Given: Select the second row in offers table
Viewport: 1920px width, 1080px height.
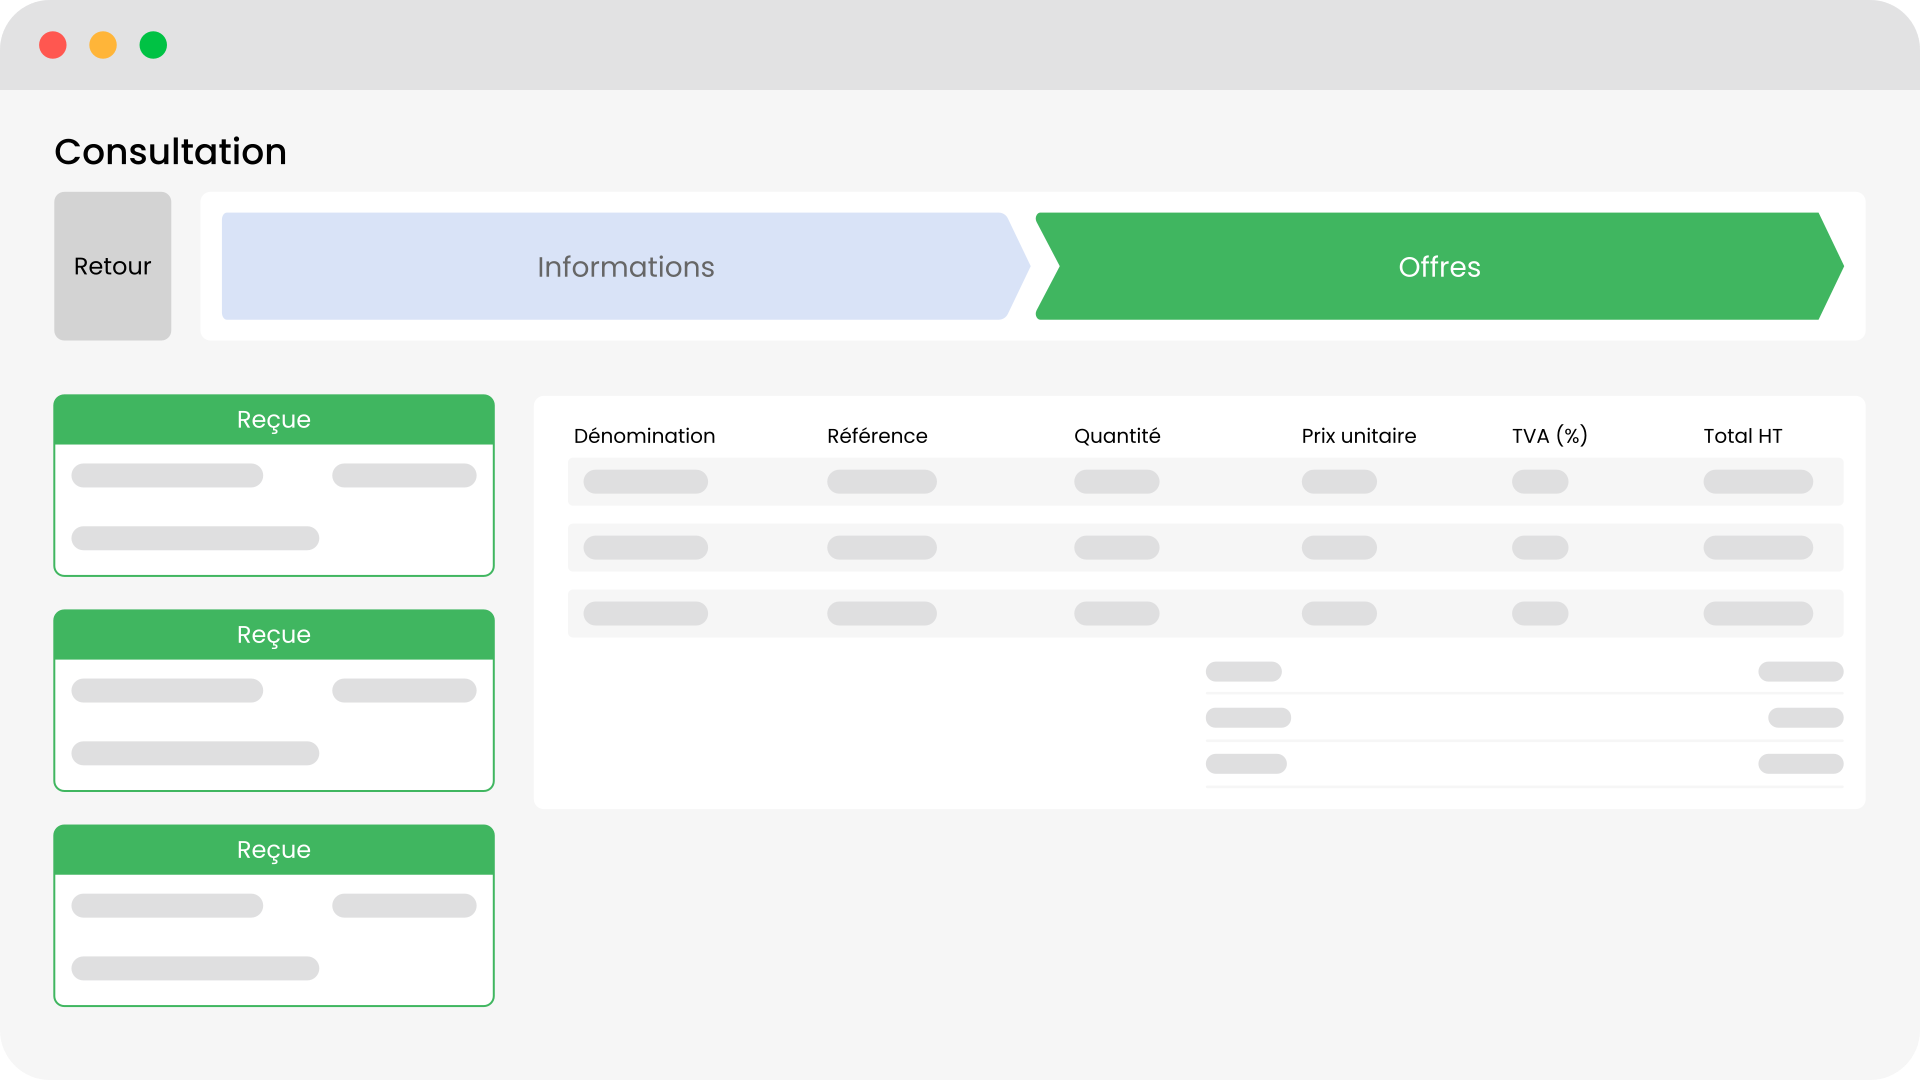Looking at the screenshot, I should 1204,548.
